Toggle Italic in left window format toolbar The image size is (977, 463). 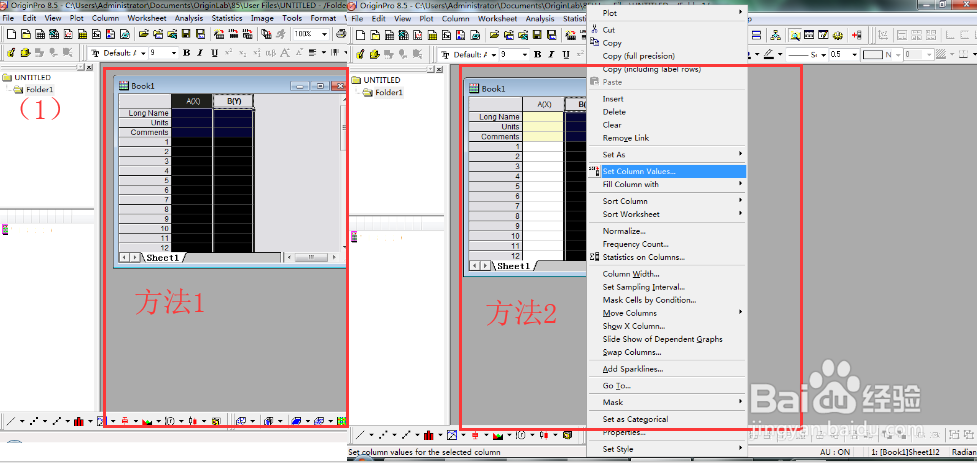click(201, 53)
